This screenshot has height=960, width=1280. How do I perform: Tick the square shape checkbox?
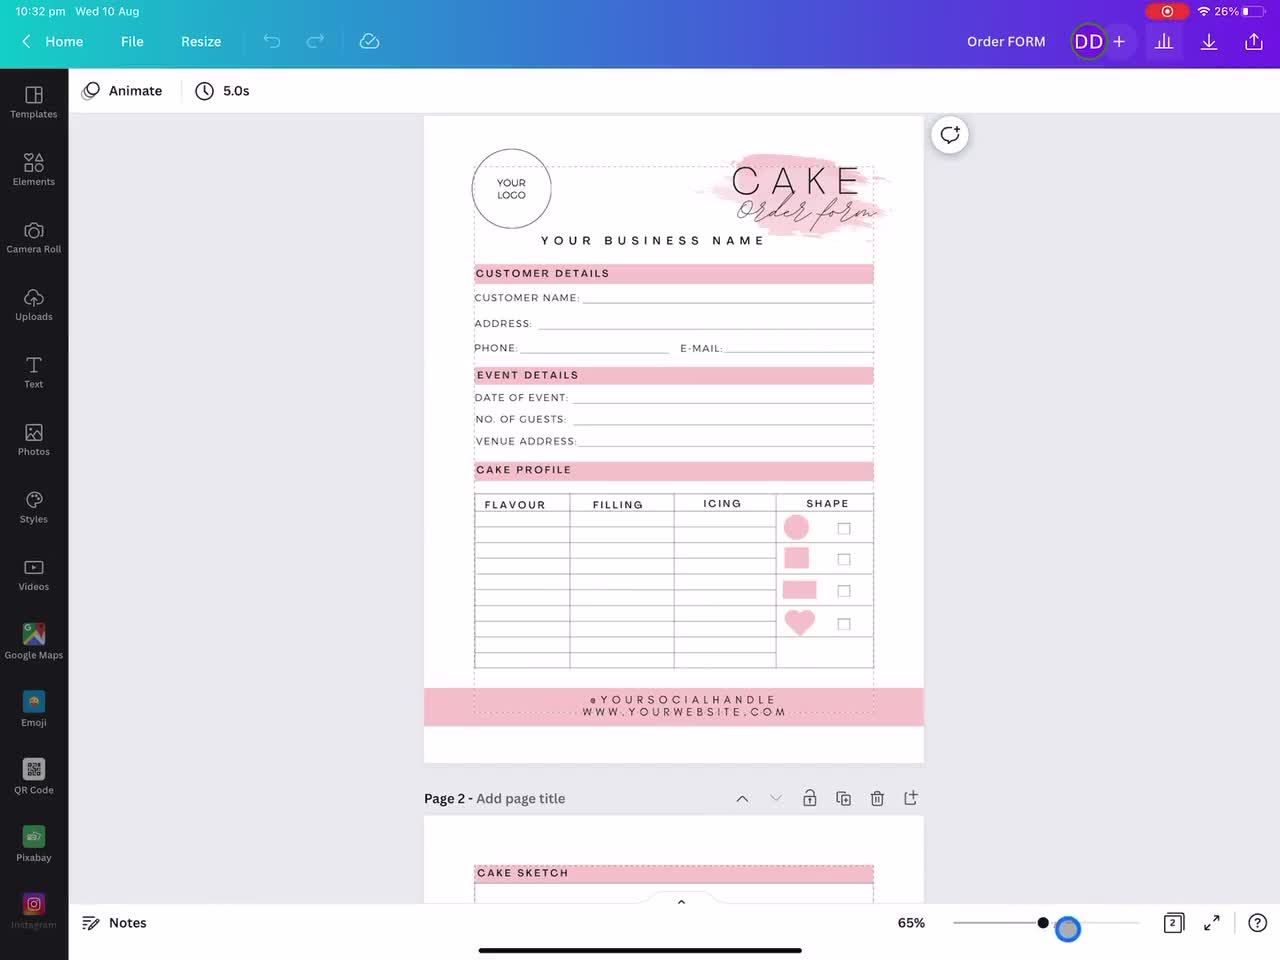[844, 559]
